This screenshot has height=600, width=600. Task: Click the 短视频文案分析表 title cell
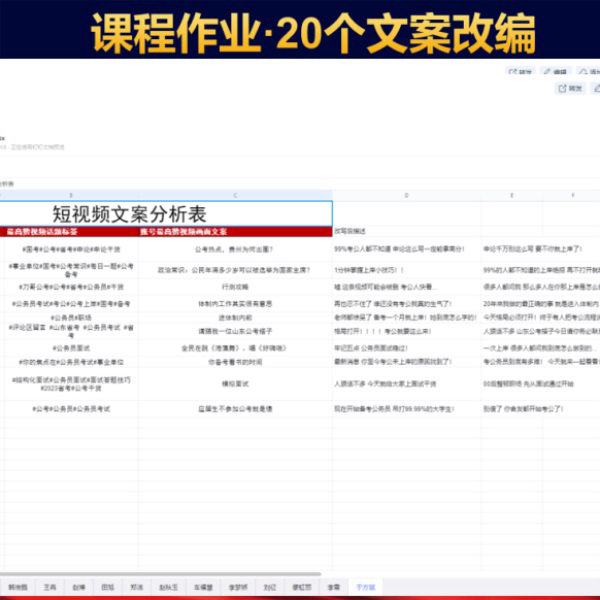click(x=128, y=213)
